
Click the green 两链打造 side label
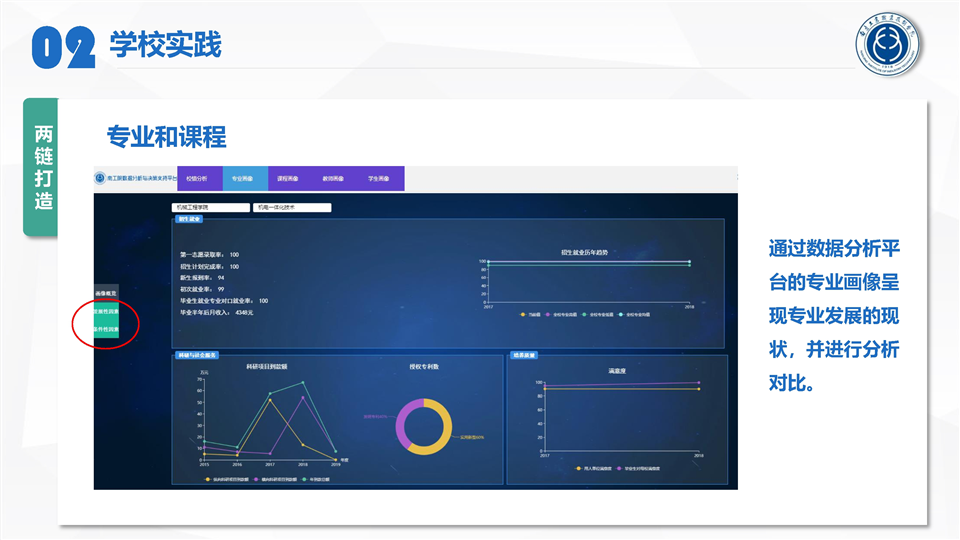click(x=41, y=167)
